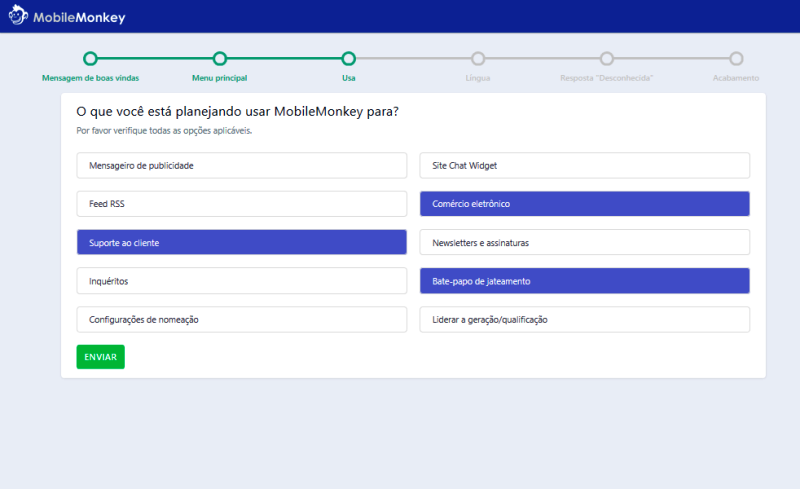Click the Língua step label
The width and height of the screenshot is (800, 489).
click(x=478, y=78)
